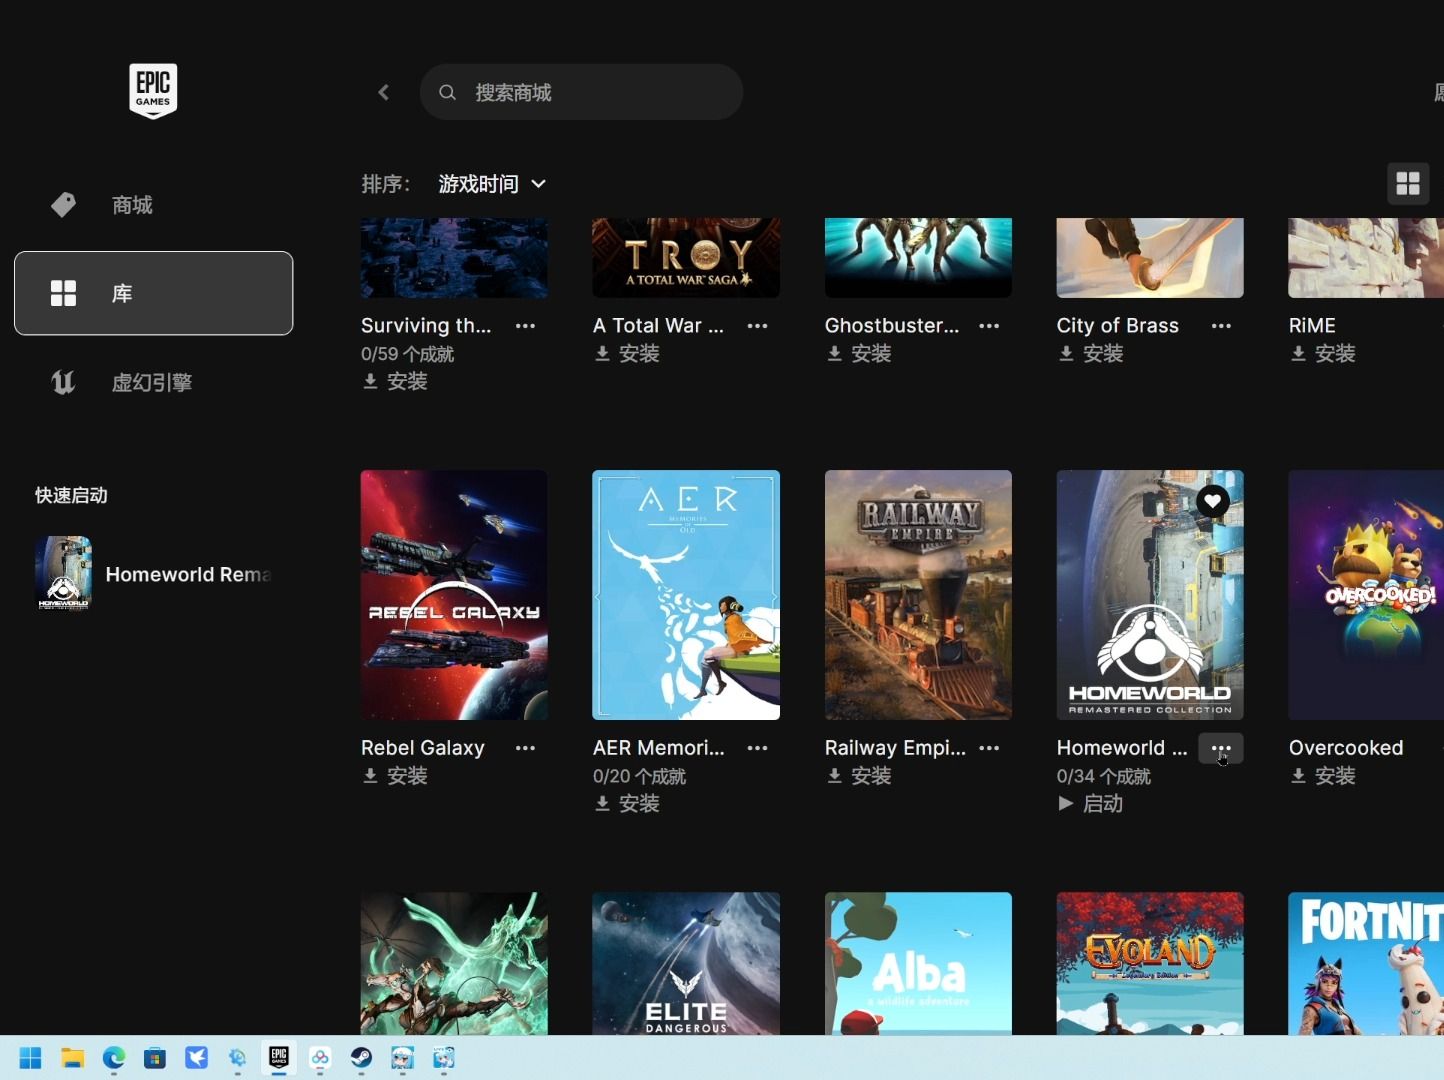The image size is (1444, 1080).
Task: Open Steam from taskbar
Action: tap(361, 1058)
